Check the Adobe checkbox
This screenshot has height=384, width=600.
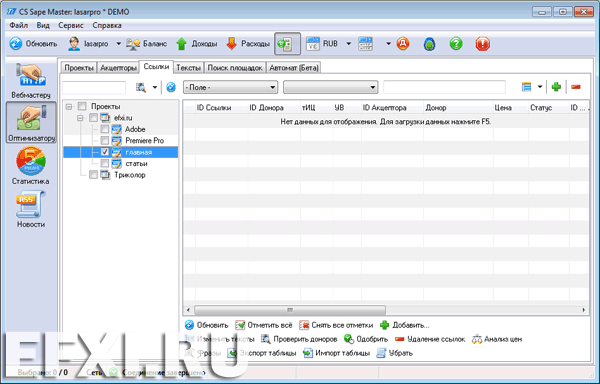pos(104,129)
